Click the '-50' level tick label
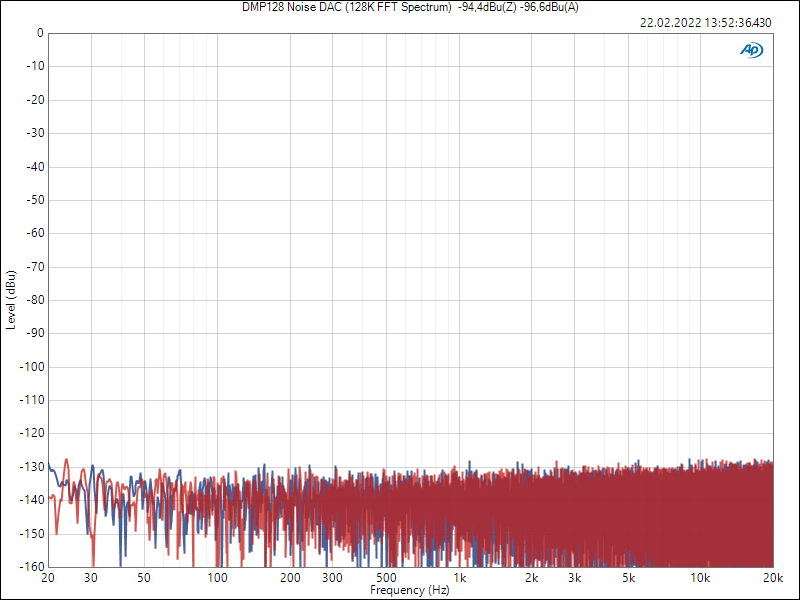 click(35, 200)
